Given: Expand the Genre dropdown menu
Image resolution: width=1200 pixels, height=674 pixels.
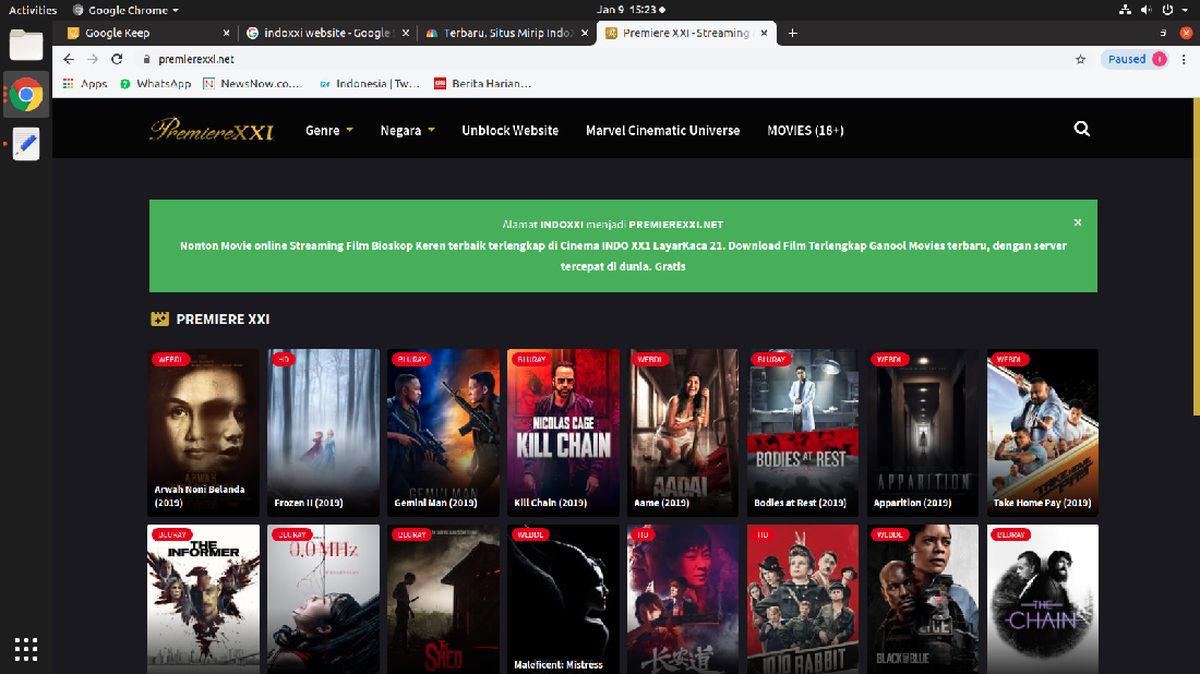Looking at the screenshot, I should [x=329, y=130].
